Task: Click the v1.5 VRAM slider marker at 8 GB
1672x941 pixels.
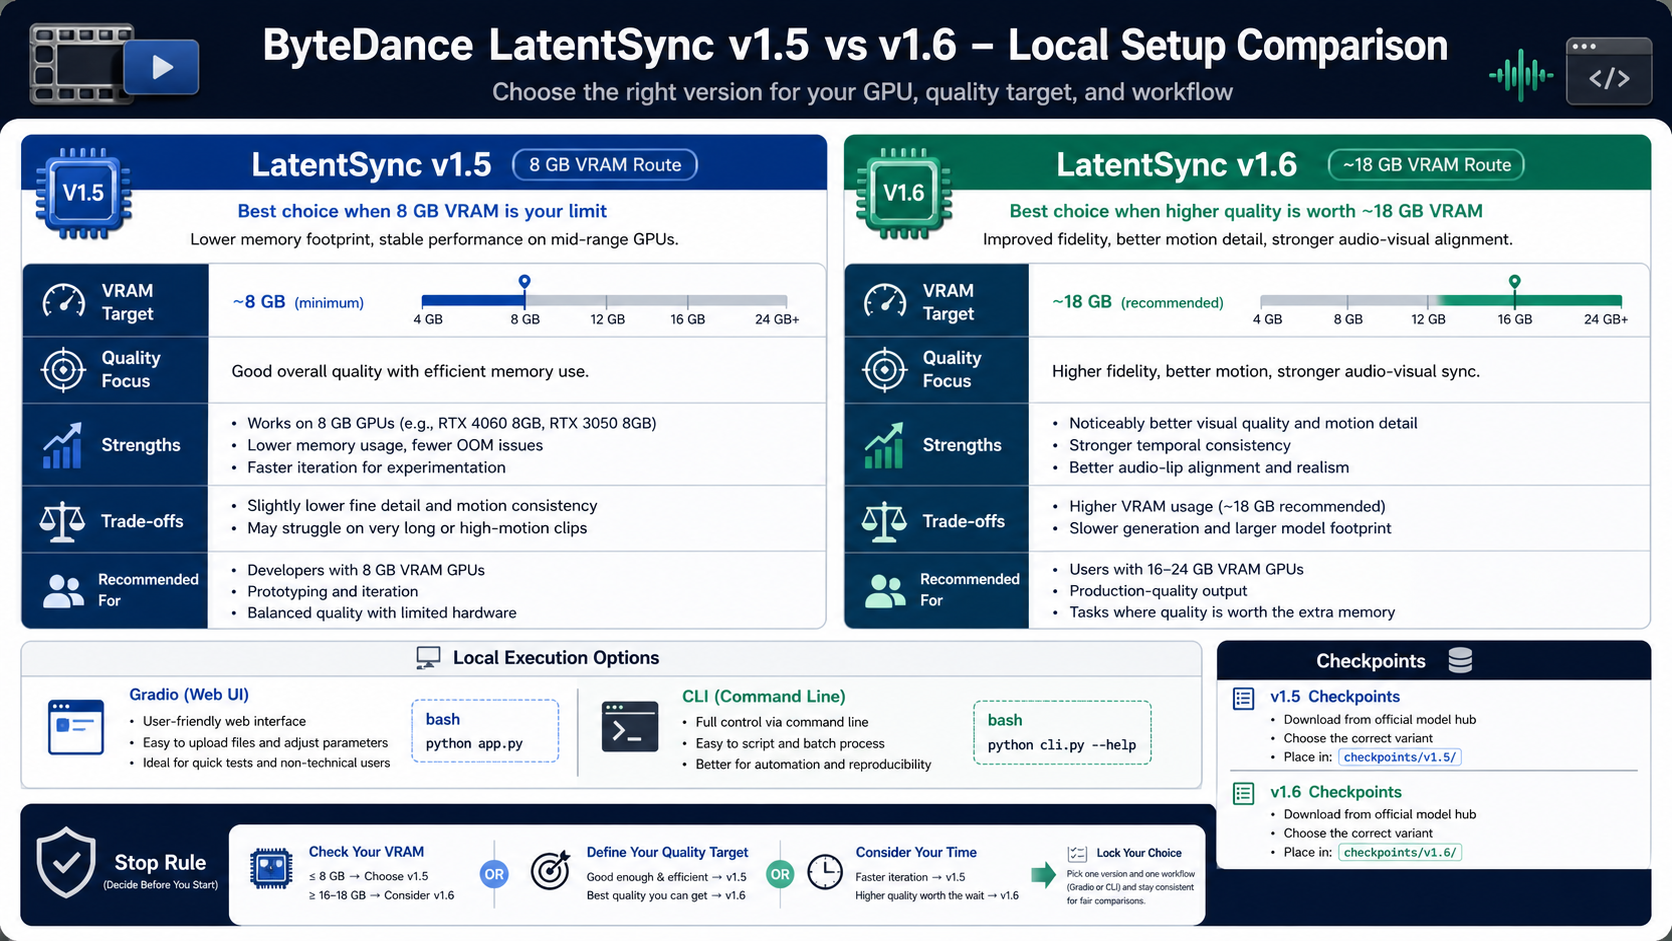Action: [524, 283]
